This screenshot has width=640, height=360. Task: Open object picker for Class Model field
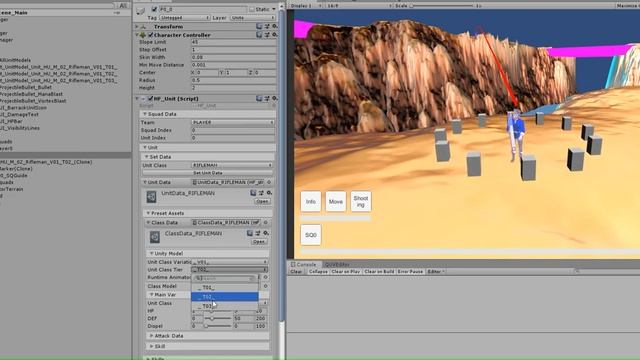click(x=265, y=286)
